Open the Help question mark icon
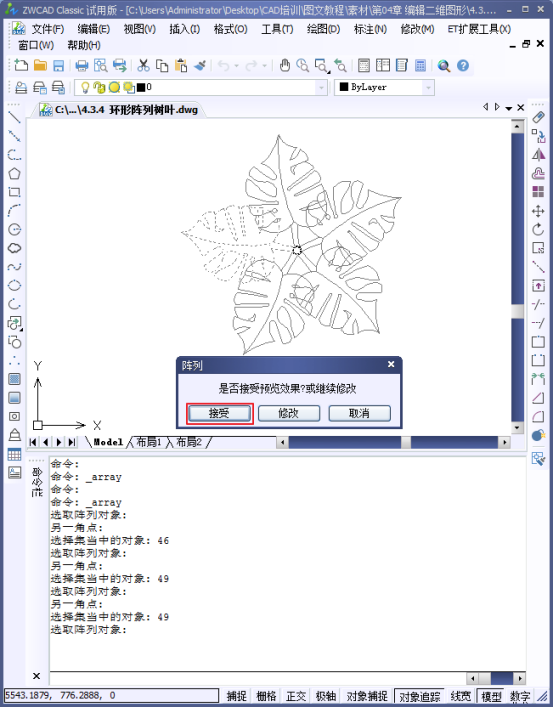 tap(463, 66)
